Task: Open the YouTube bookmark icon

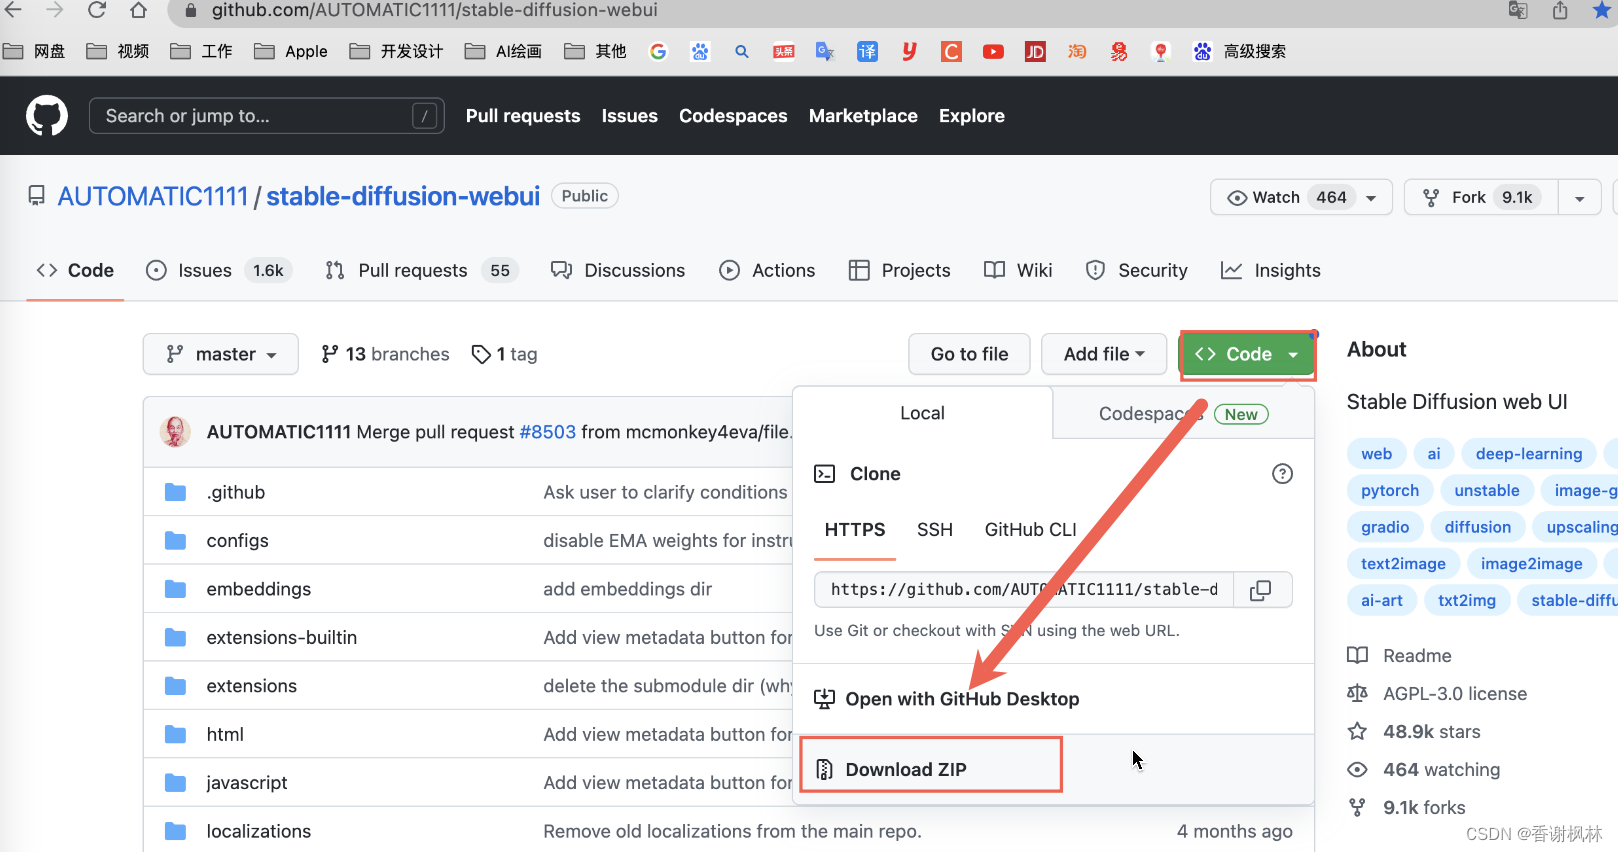Action: click(993, 52)
